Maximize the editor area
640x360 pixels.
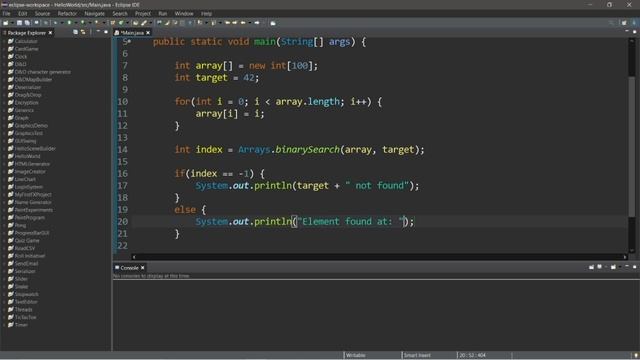635,31
